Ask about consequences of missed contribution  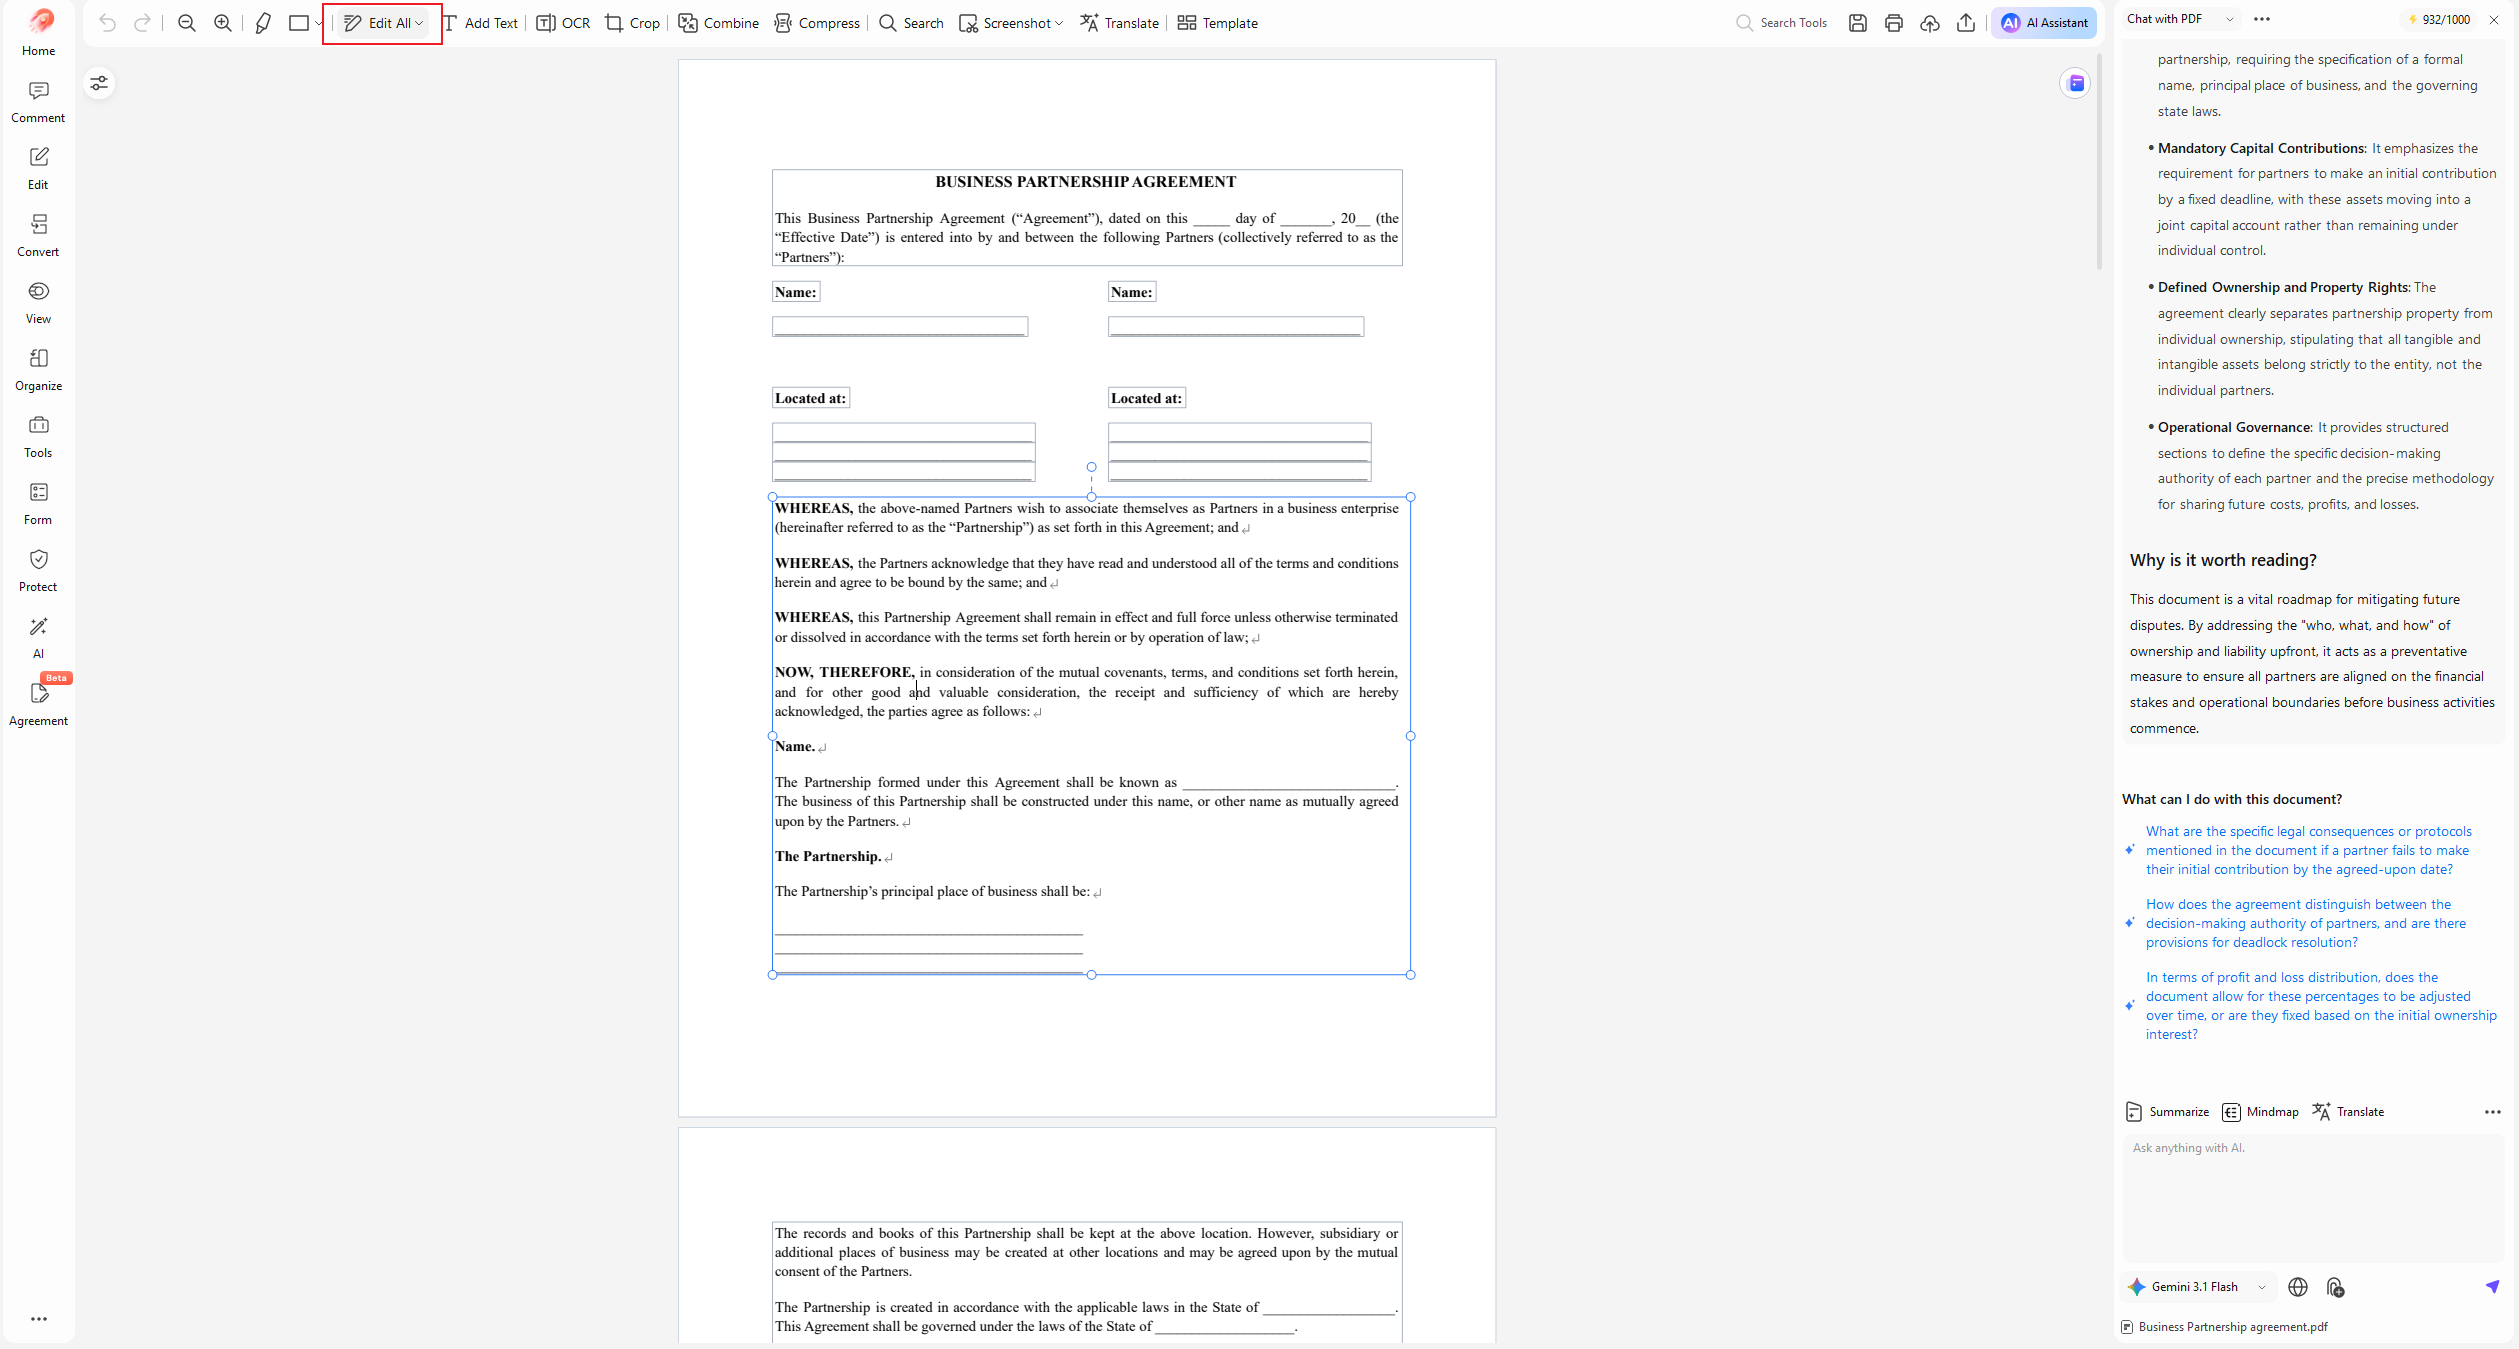2310,850
